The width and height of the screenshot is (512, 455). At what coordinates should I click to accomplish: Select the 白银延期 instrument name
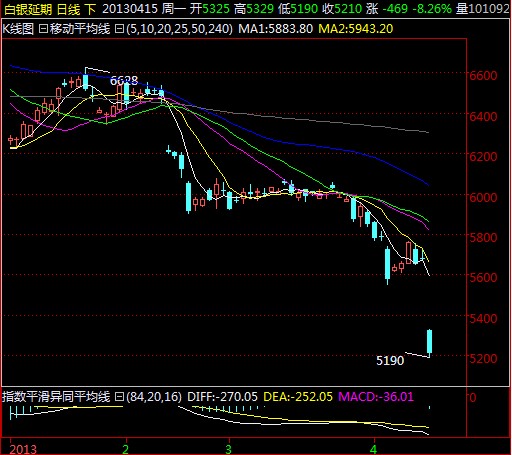[x=28, y=9]
